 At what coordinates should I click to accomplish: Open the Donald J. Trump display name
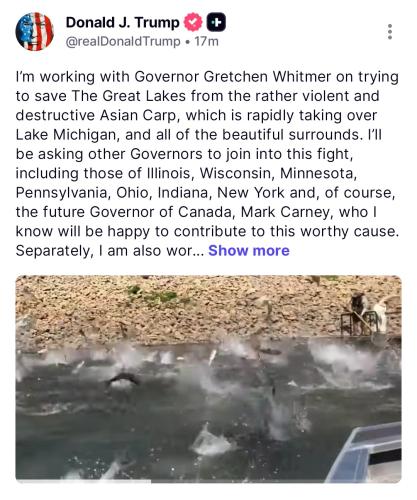pyautogui.click(x=123, y=23)
